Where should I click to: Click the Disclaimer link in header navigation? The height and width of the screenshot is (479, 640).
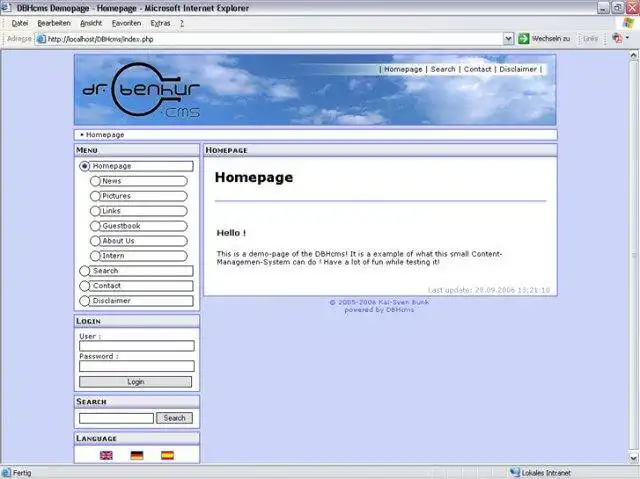click(518, 69)
